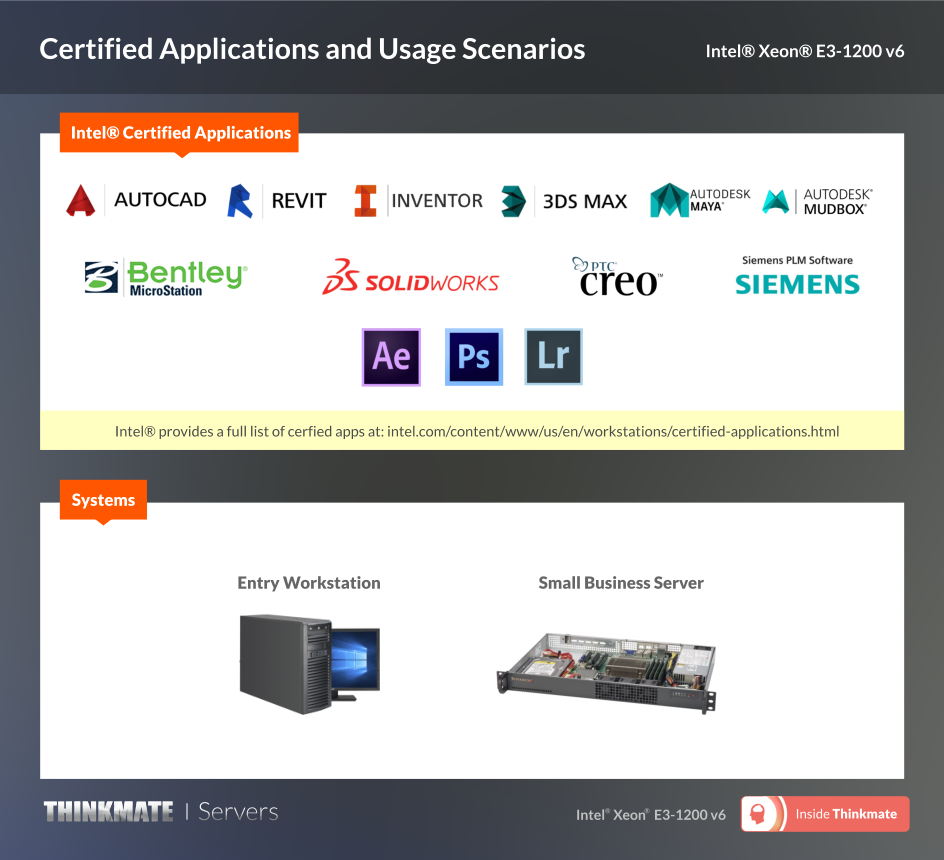Click the Inside Thinkmate button
Viewport: 944px width, 860px height.
click(x=825, y=814)
